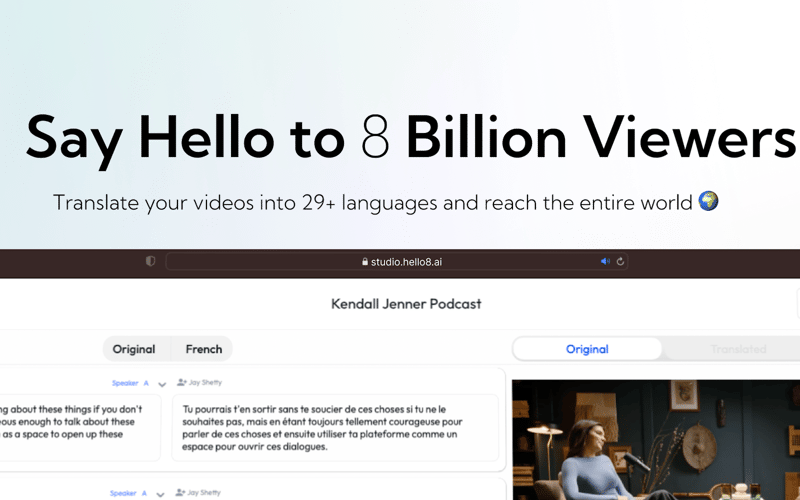The width and height of the screenshot is (800, 500).
Task: Expand the Speaker A chevron in the lower cut-off segment
Action: pos(160,494)
